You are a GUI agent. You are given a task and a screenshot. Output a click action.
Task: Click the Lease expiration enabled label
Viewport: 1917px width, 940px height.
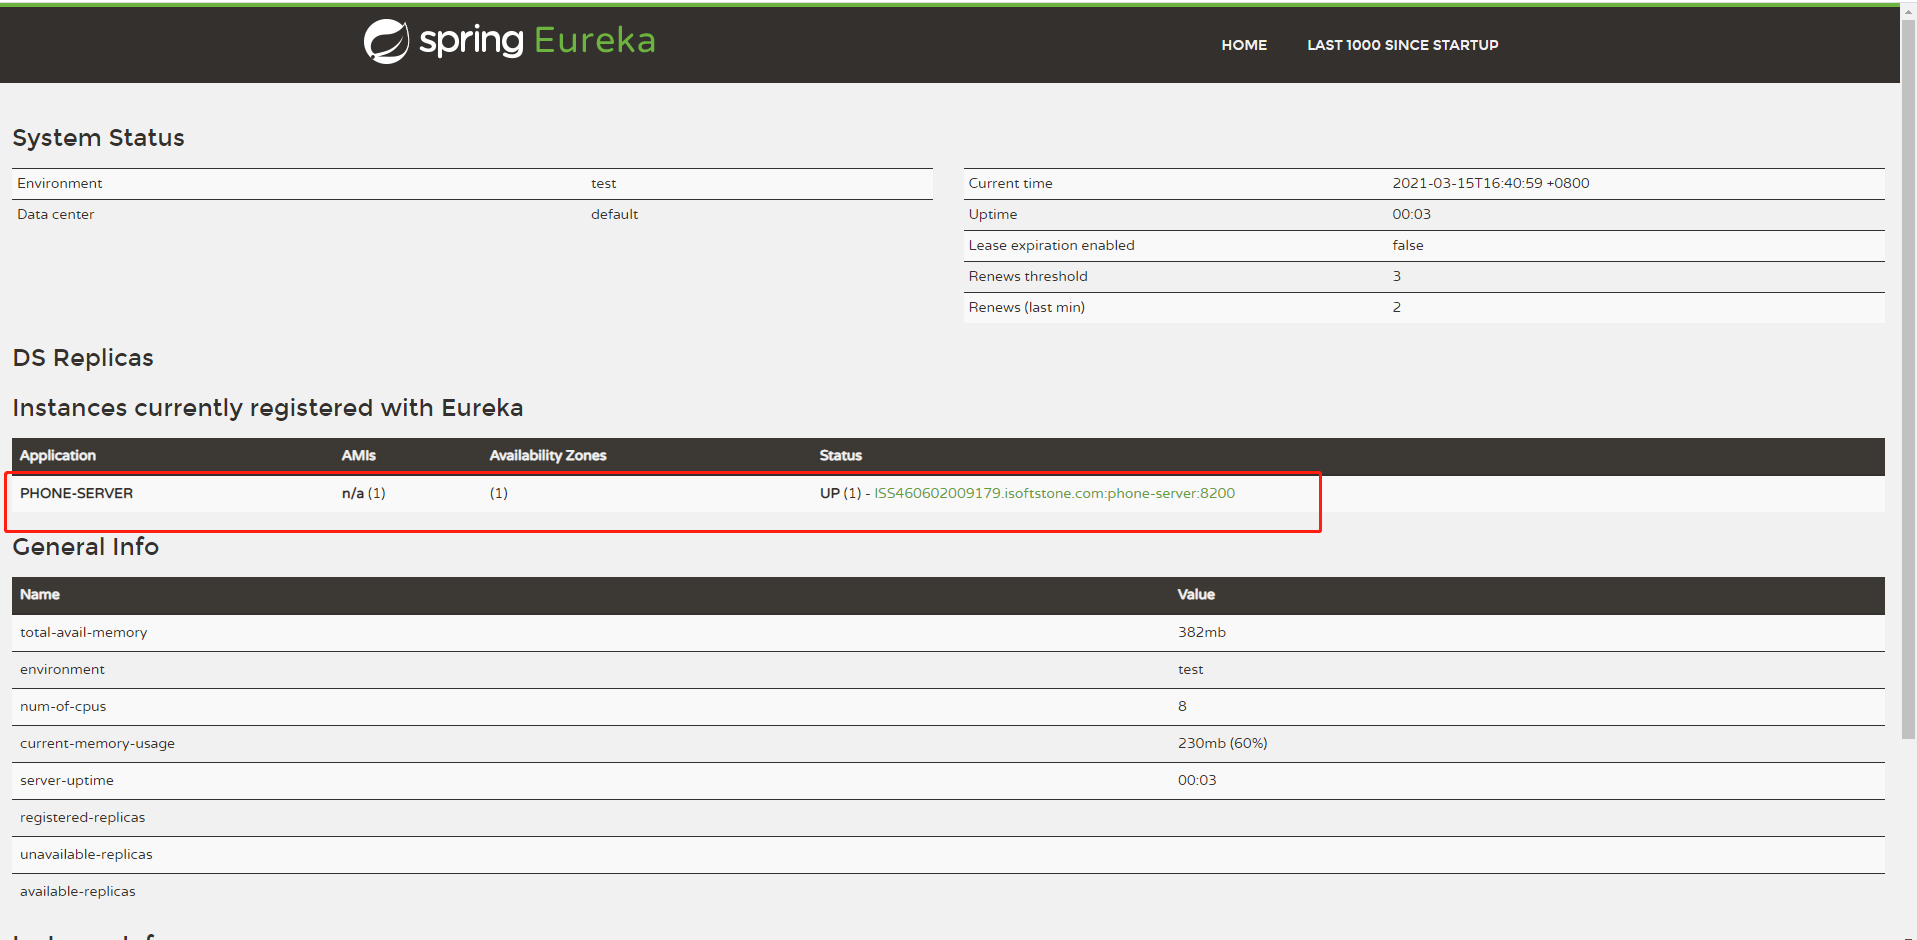click(x=1051, y=245)
